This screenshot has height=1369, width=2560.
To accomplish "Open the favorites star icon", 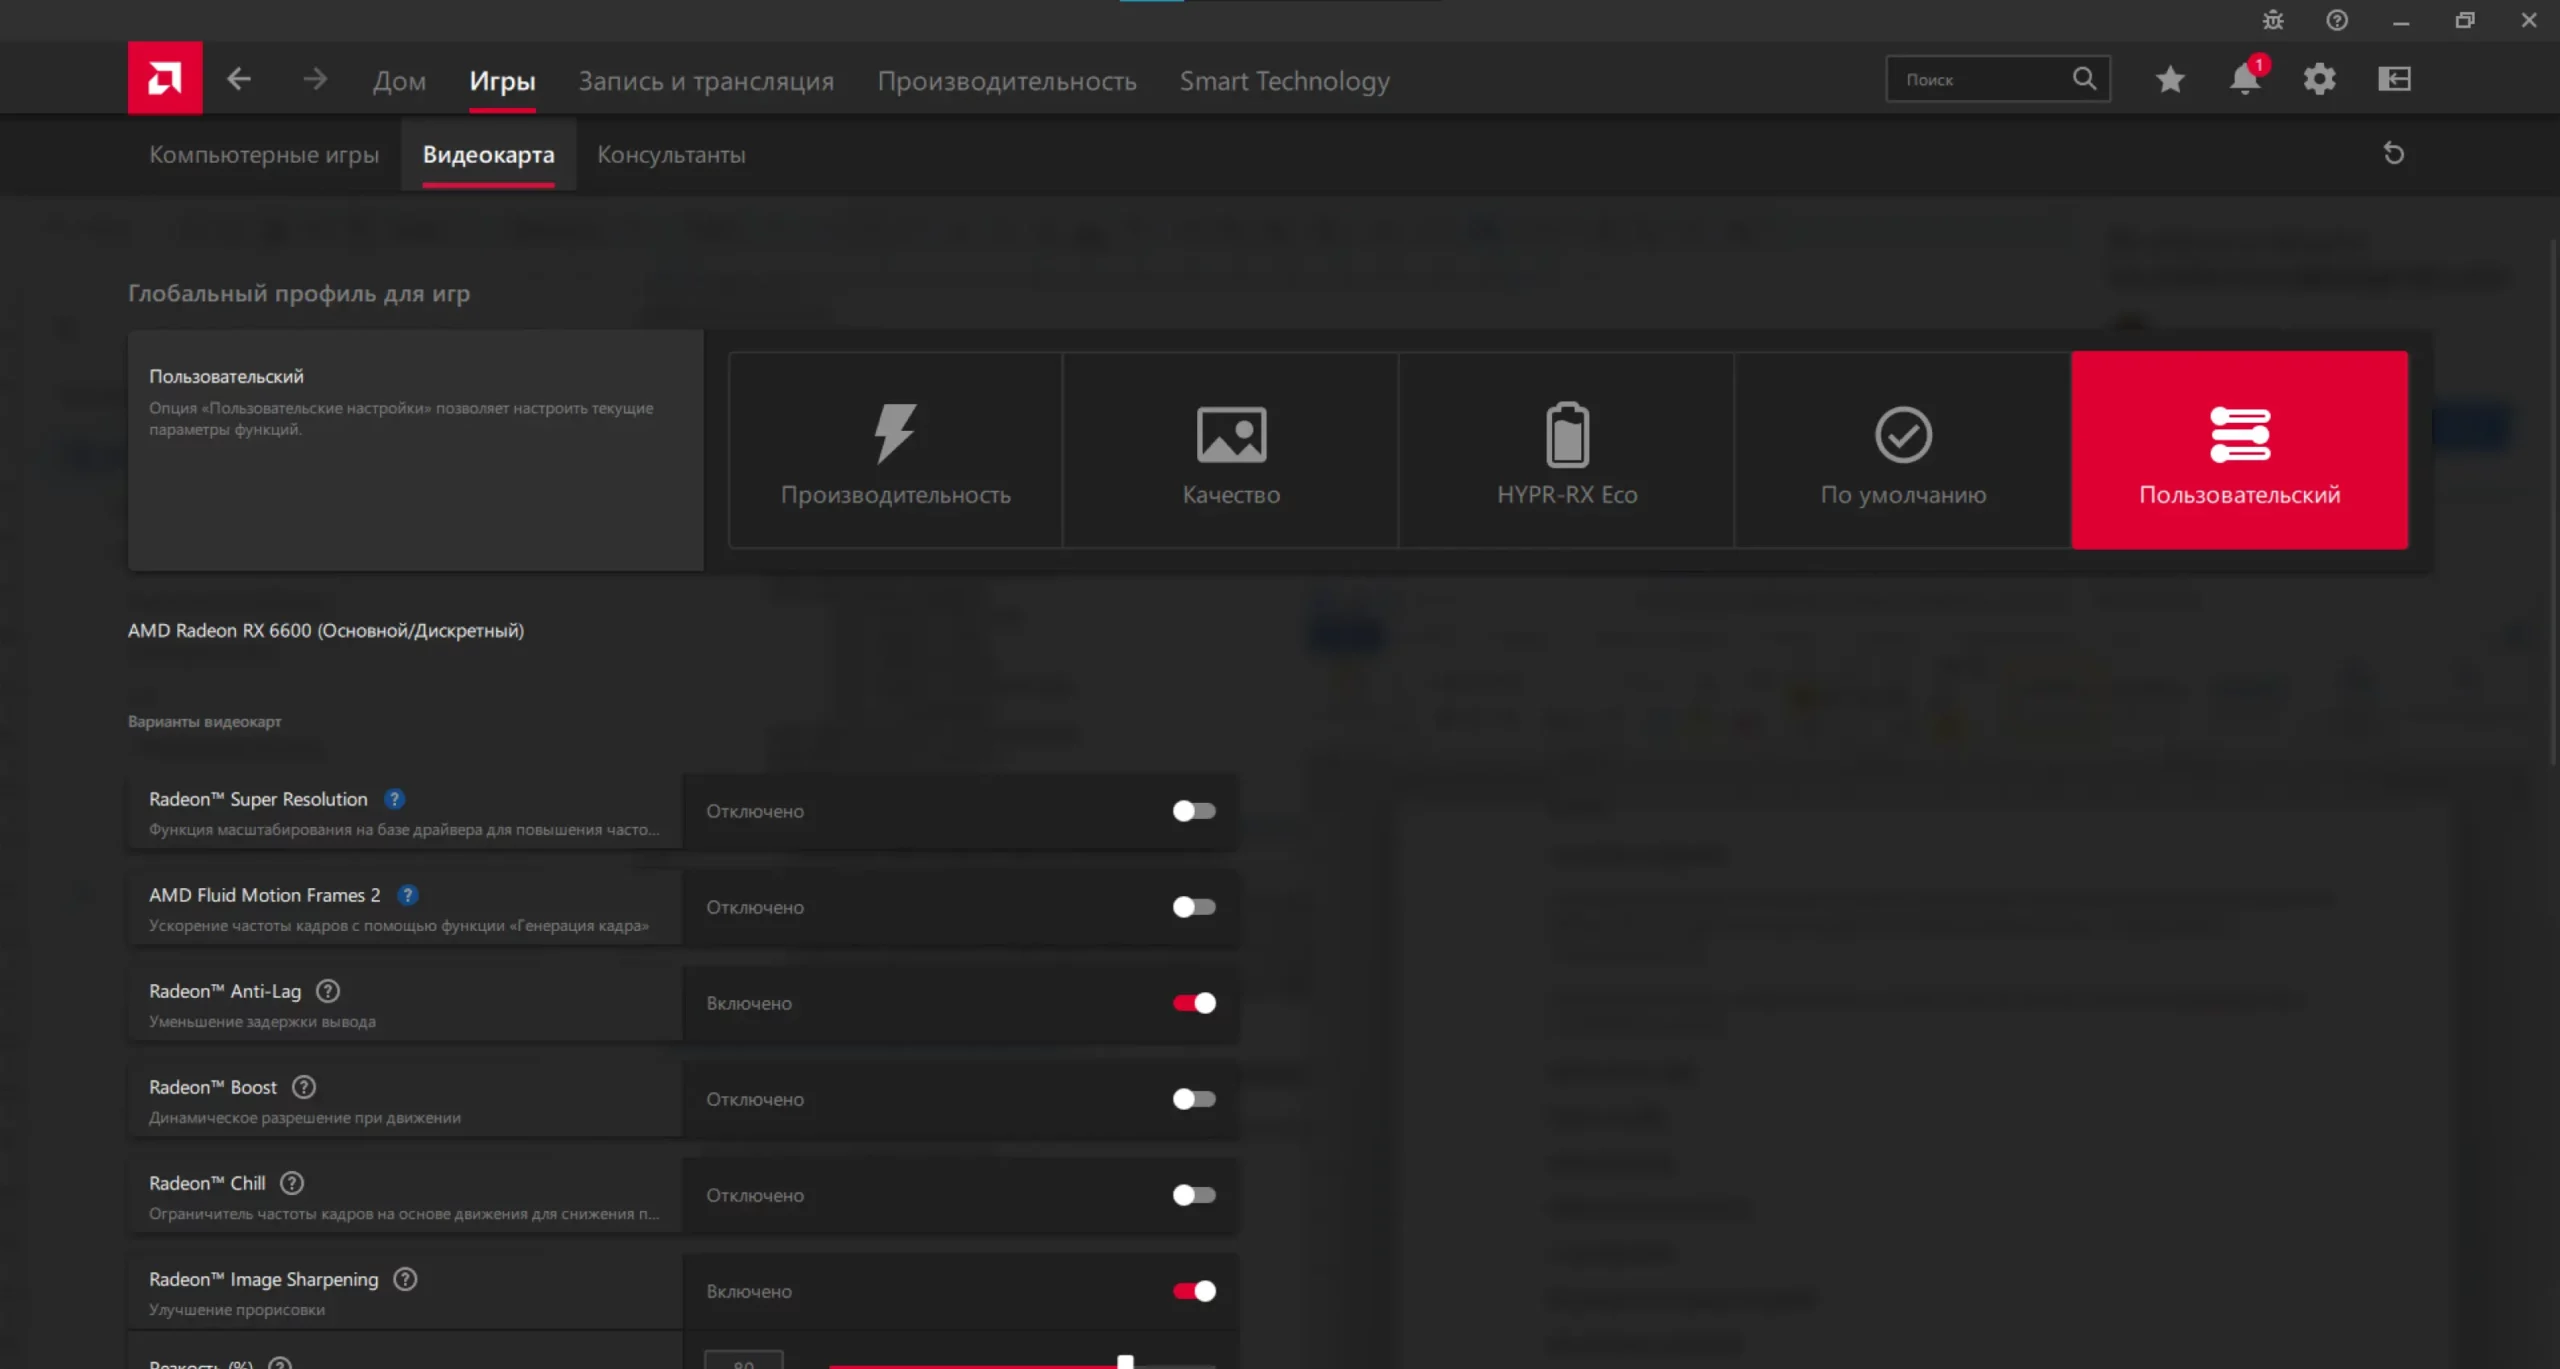I will [2169, 79].
